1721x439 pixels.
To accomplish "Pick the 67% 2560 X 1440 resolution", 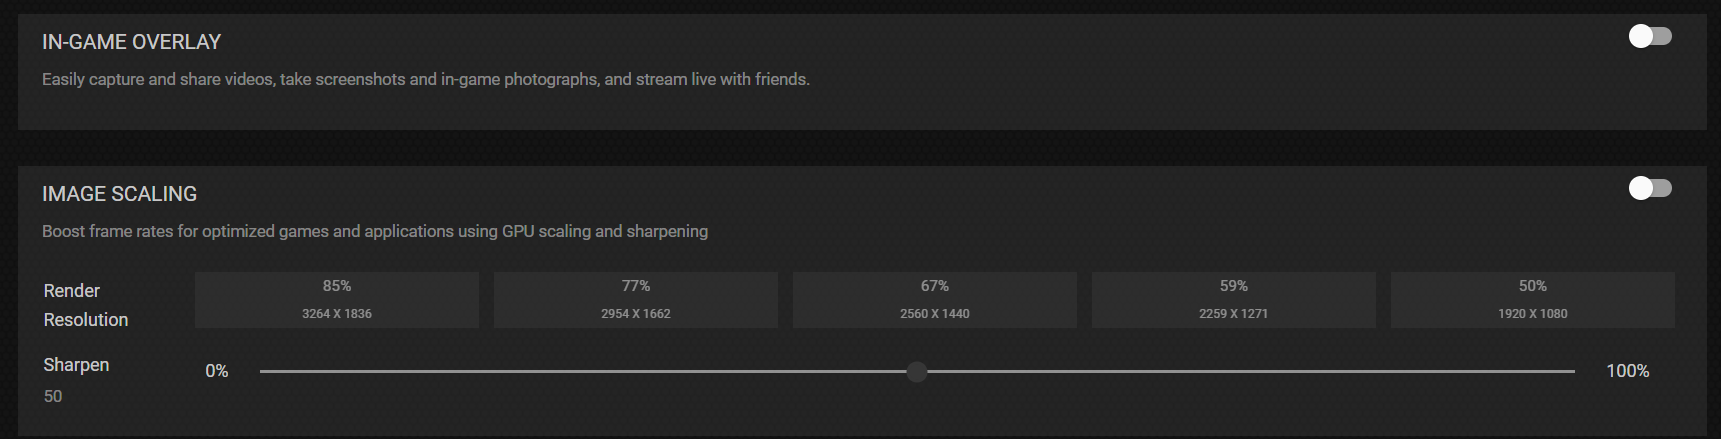I will click(x=934, y=299).
